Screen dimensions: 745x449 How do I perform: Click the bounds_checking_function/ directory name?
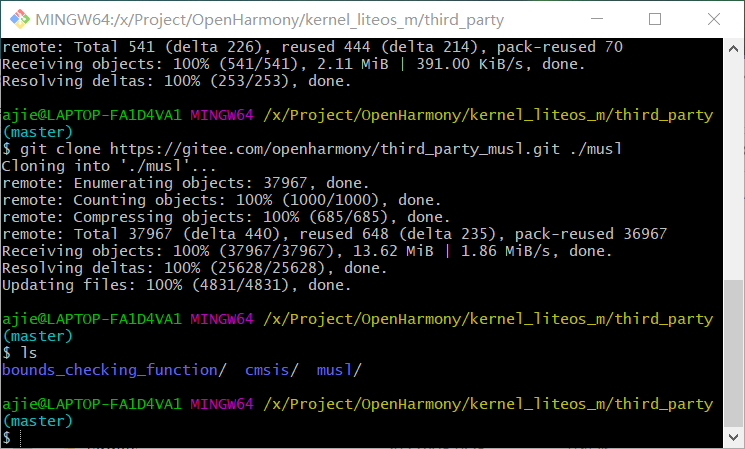114,370
